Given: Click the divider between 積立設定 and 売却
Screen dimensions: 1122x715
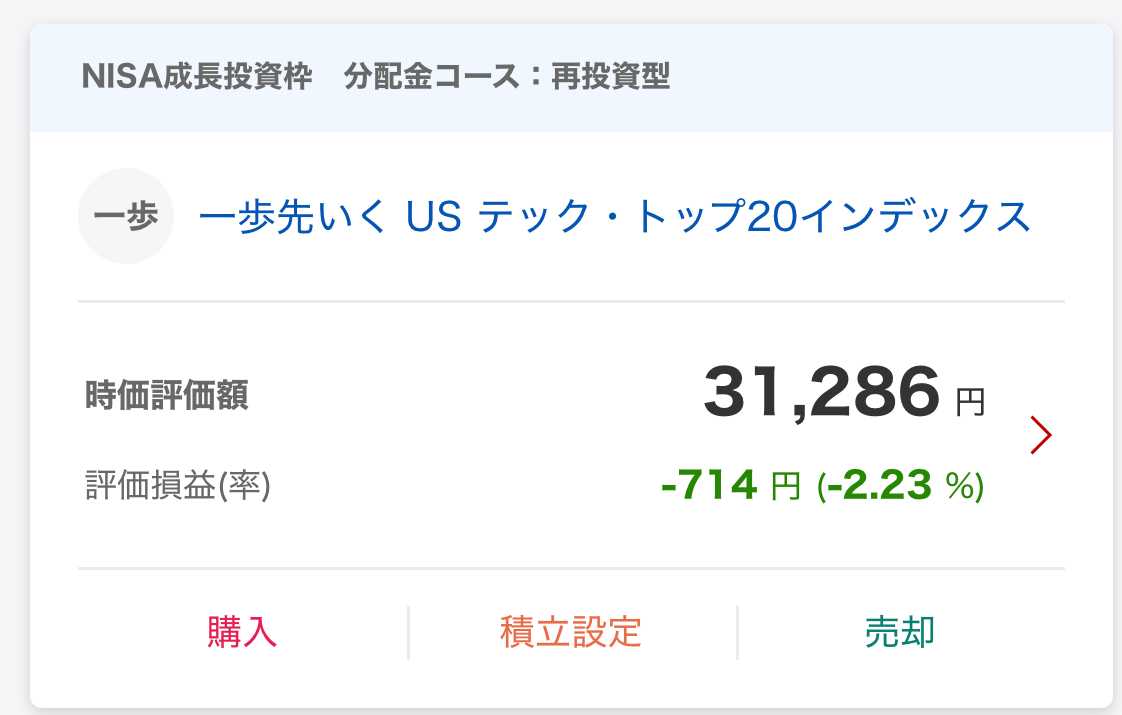Looking at the screenshot, I should (737, 632).
